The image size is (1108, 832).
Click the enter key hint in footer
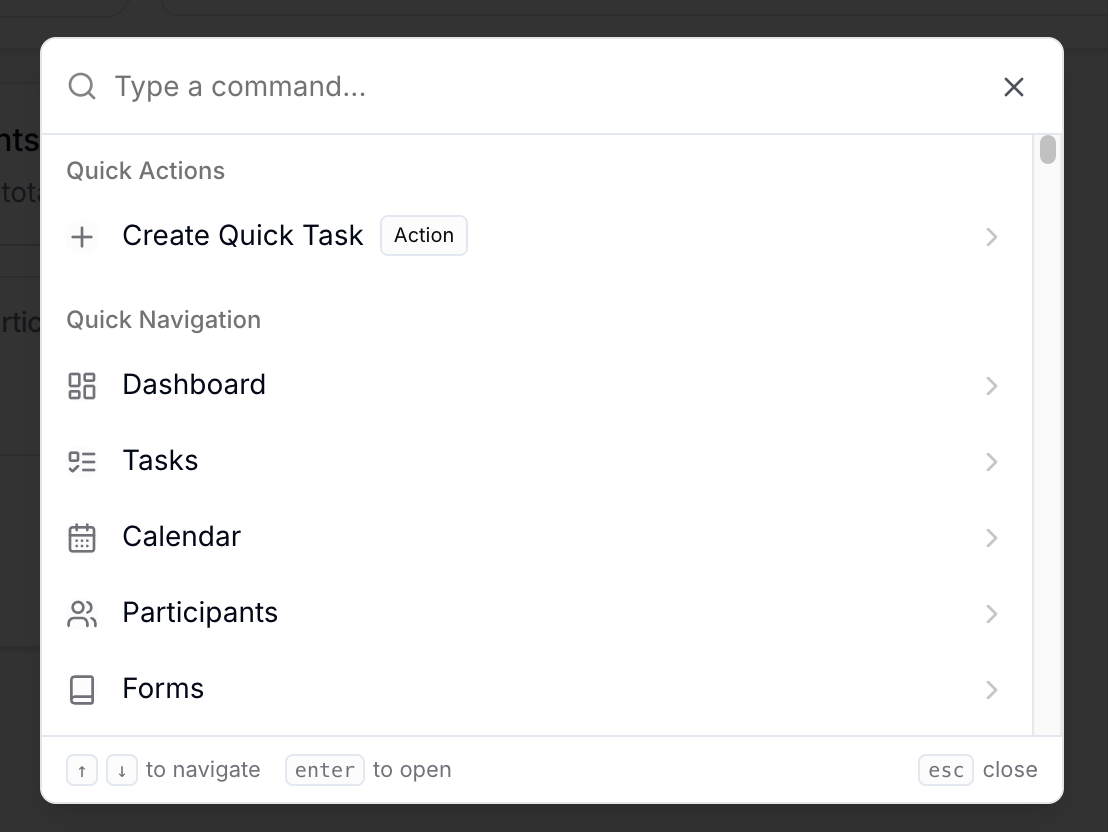coord(325,770)
